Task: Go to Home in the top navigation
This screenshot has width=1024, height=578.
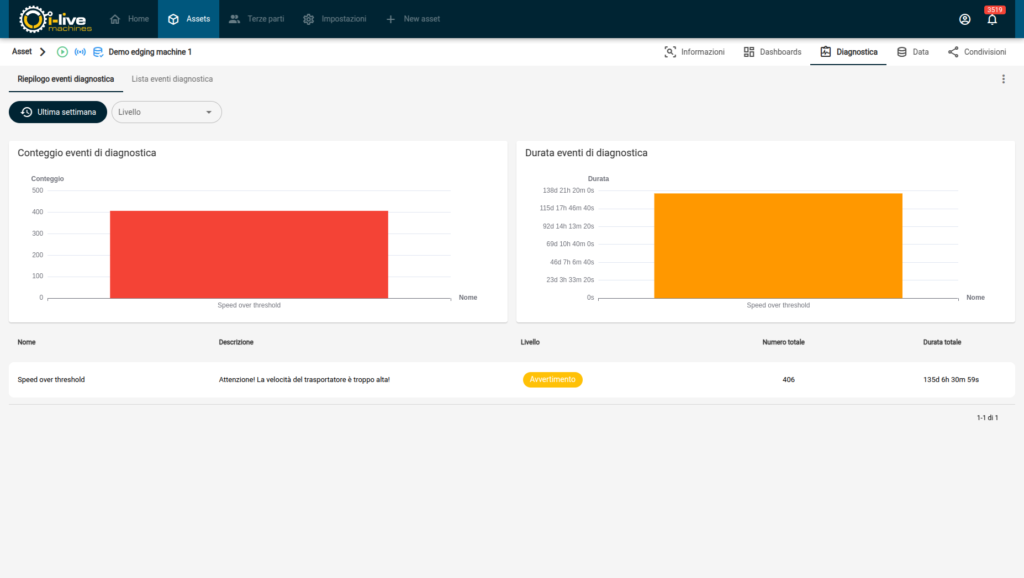Action: click(129, 19)
